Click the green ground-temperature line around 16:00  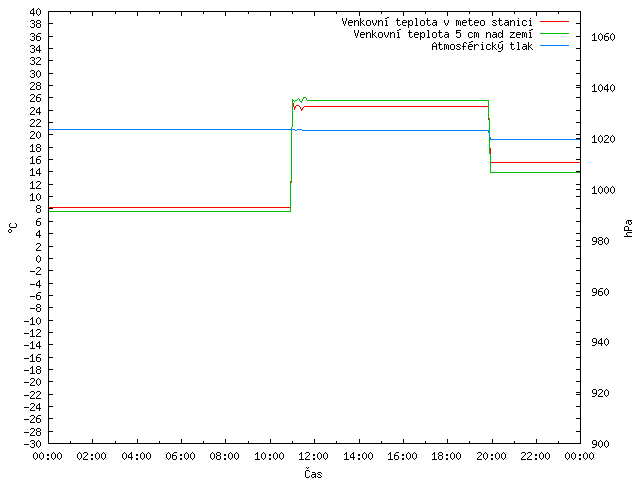pos(402,100)
